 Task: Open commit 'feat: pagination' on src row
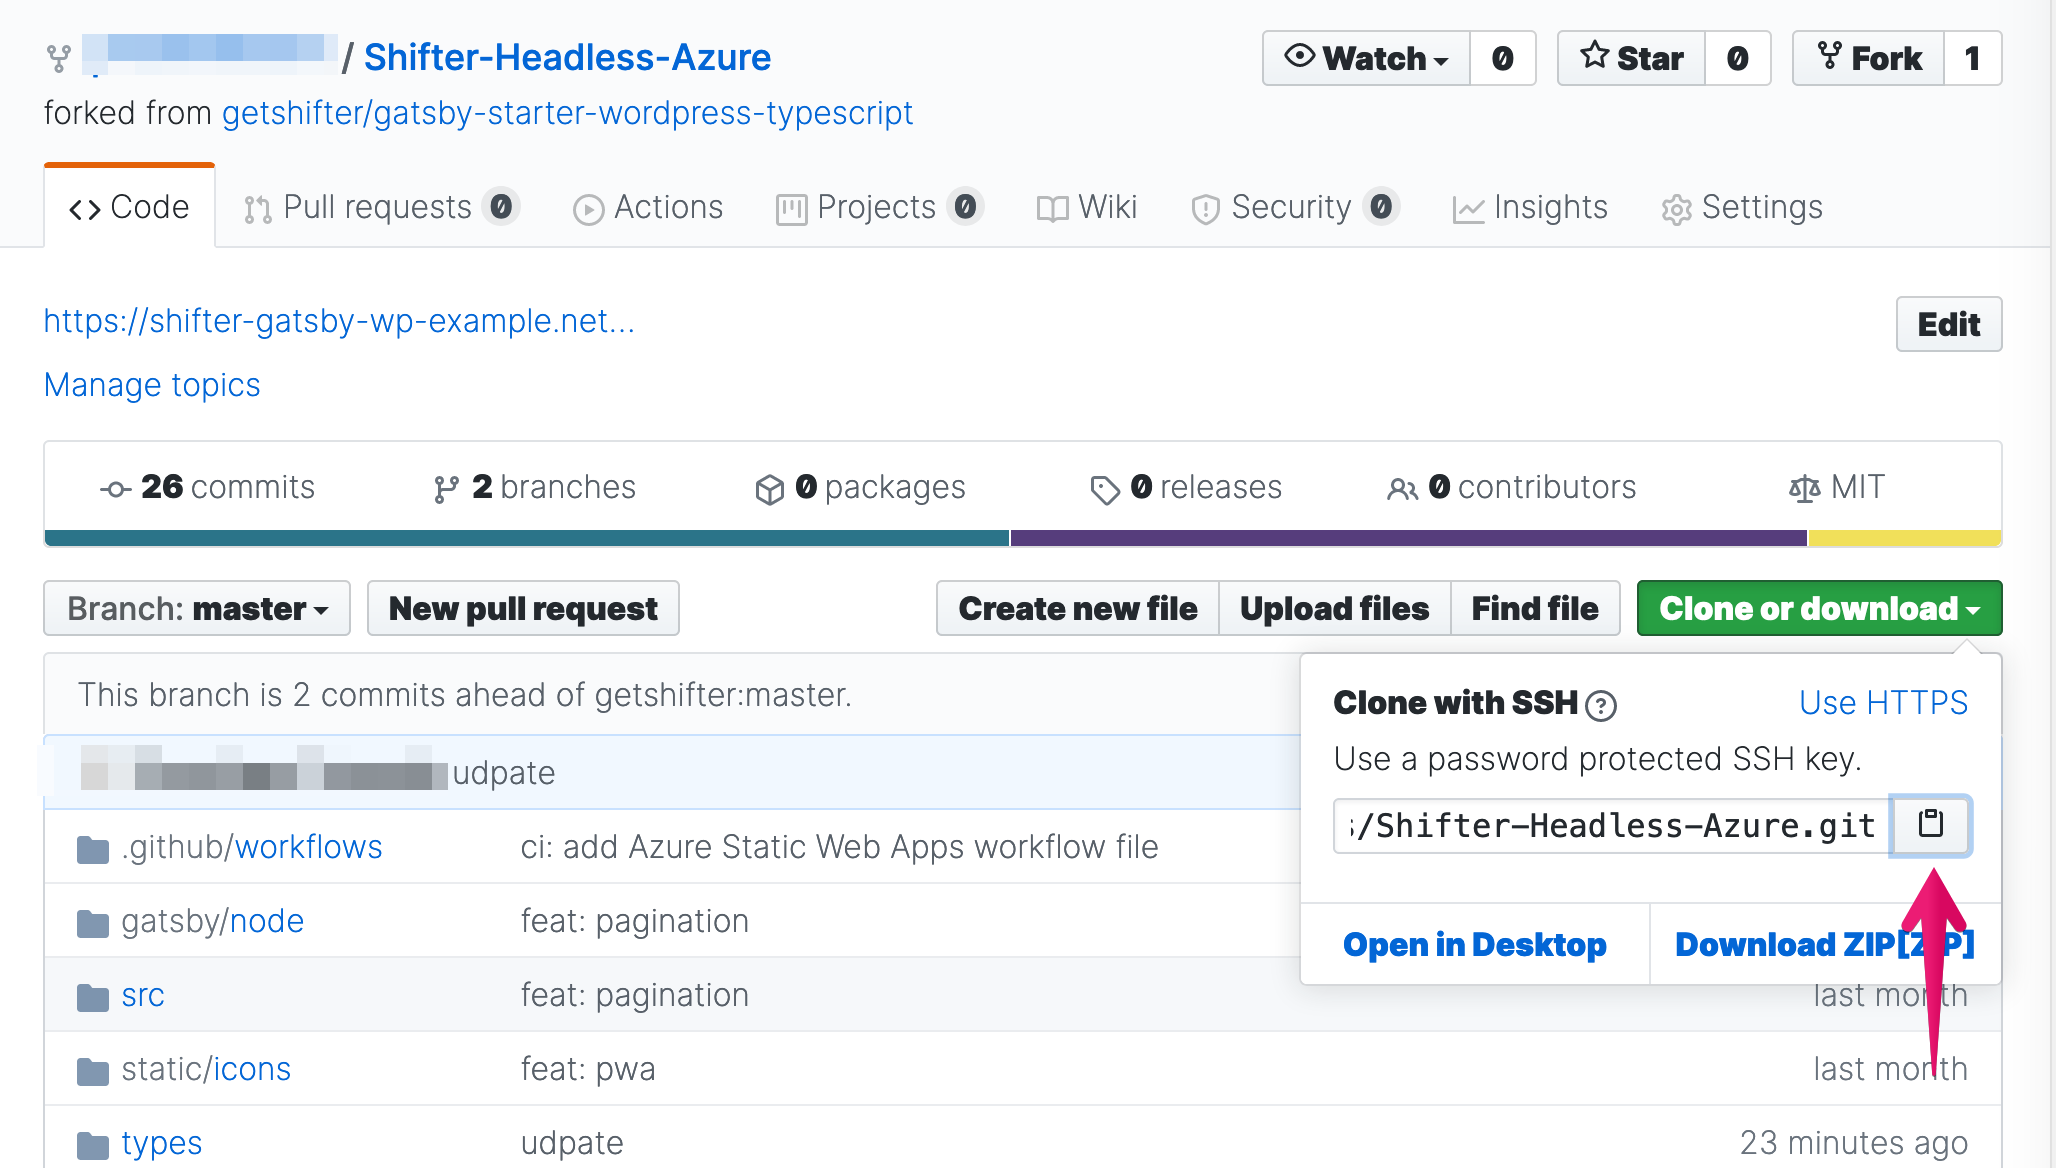(x=635, y=995)
